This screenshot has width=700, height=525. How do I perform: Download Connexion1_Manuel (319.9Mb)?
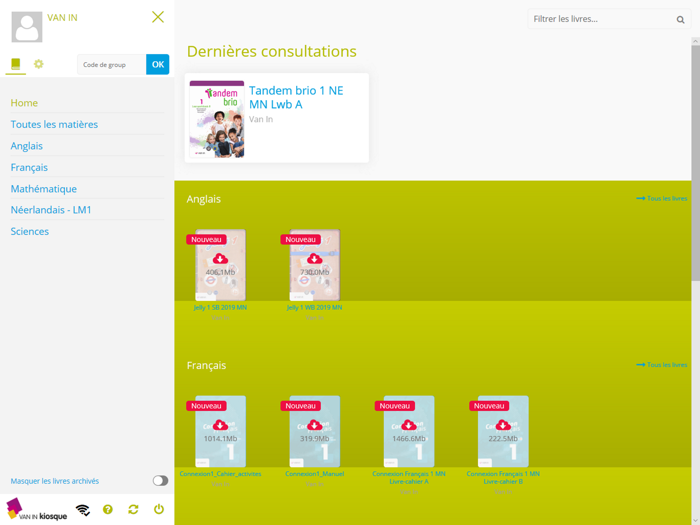pos(314,425)
